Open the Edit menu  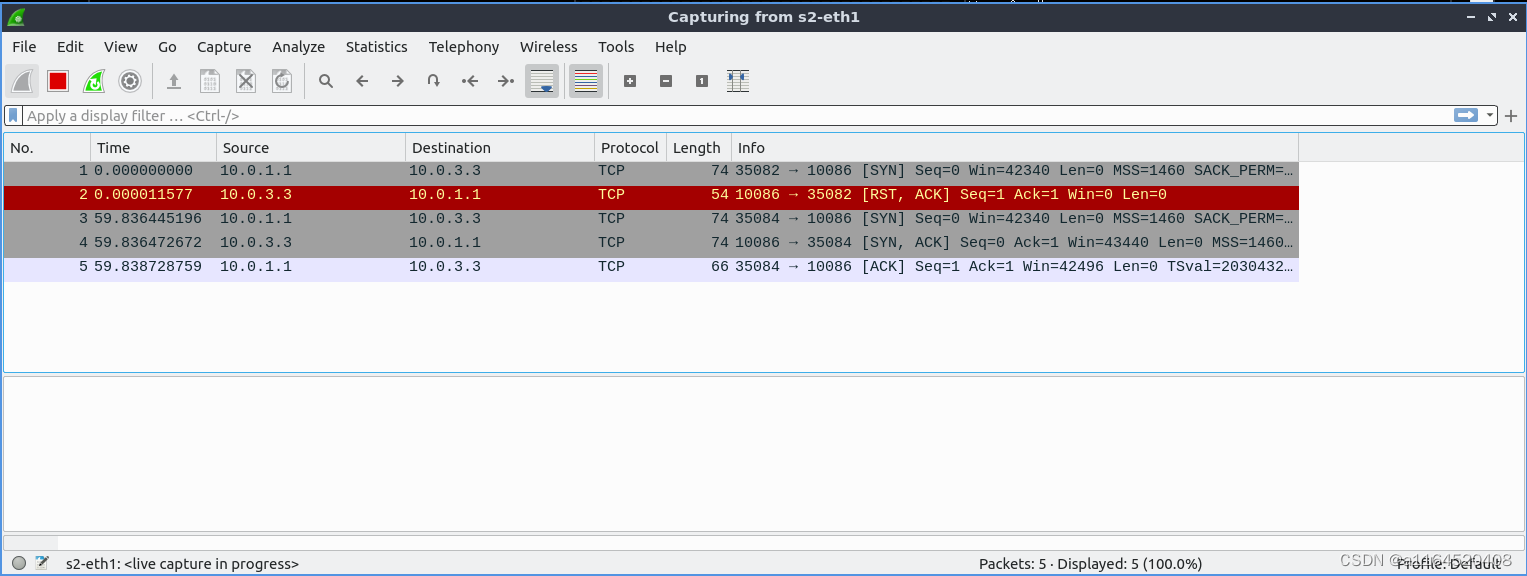(70, 47)
